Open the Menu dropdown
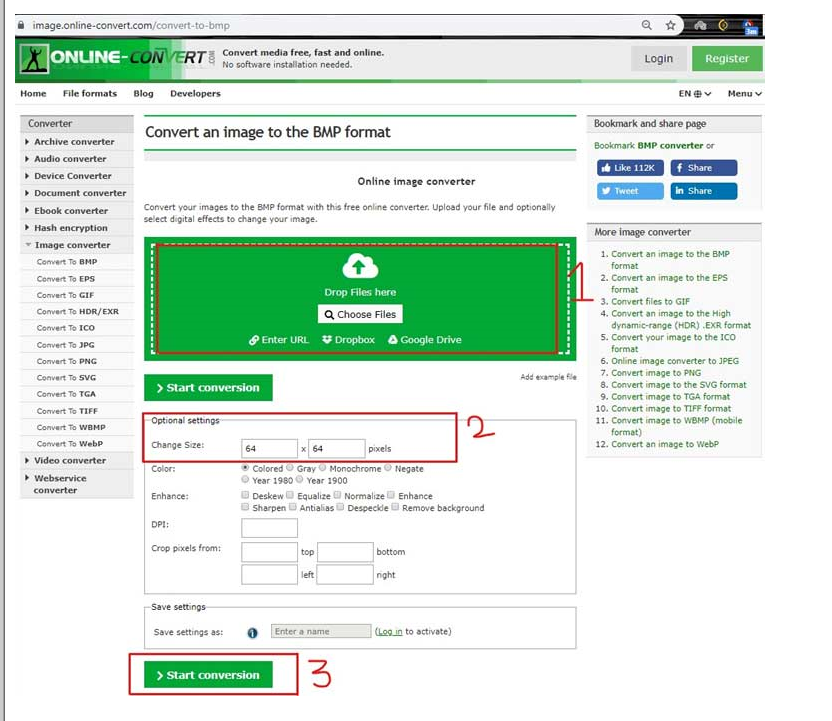Viewport: 832px width, 721px height. point(744,93)
